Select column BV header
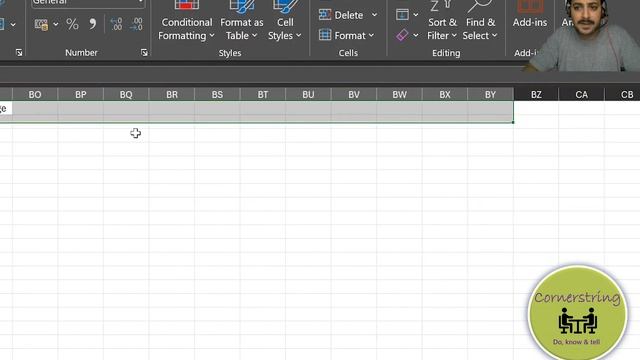Screen dimensions: 640x360 tap(354, 95)
